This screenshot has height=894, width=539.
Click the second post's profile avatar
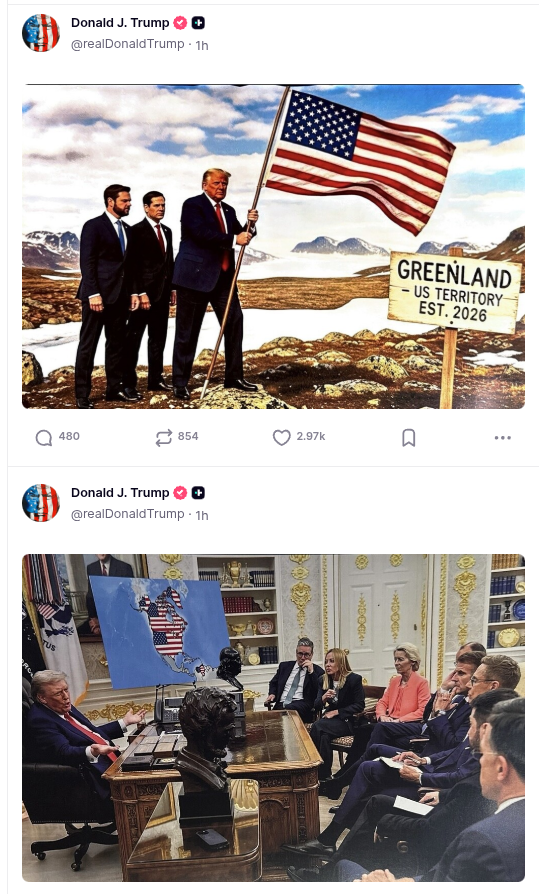(40, 502)
